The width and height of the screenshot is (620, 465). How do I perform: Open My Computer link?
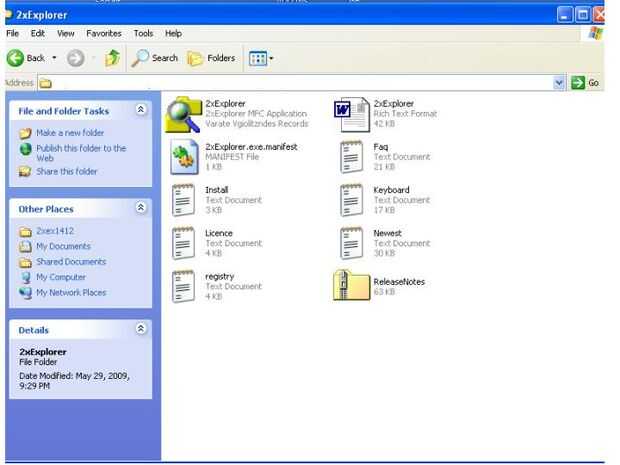click(61, 277)
